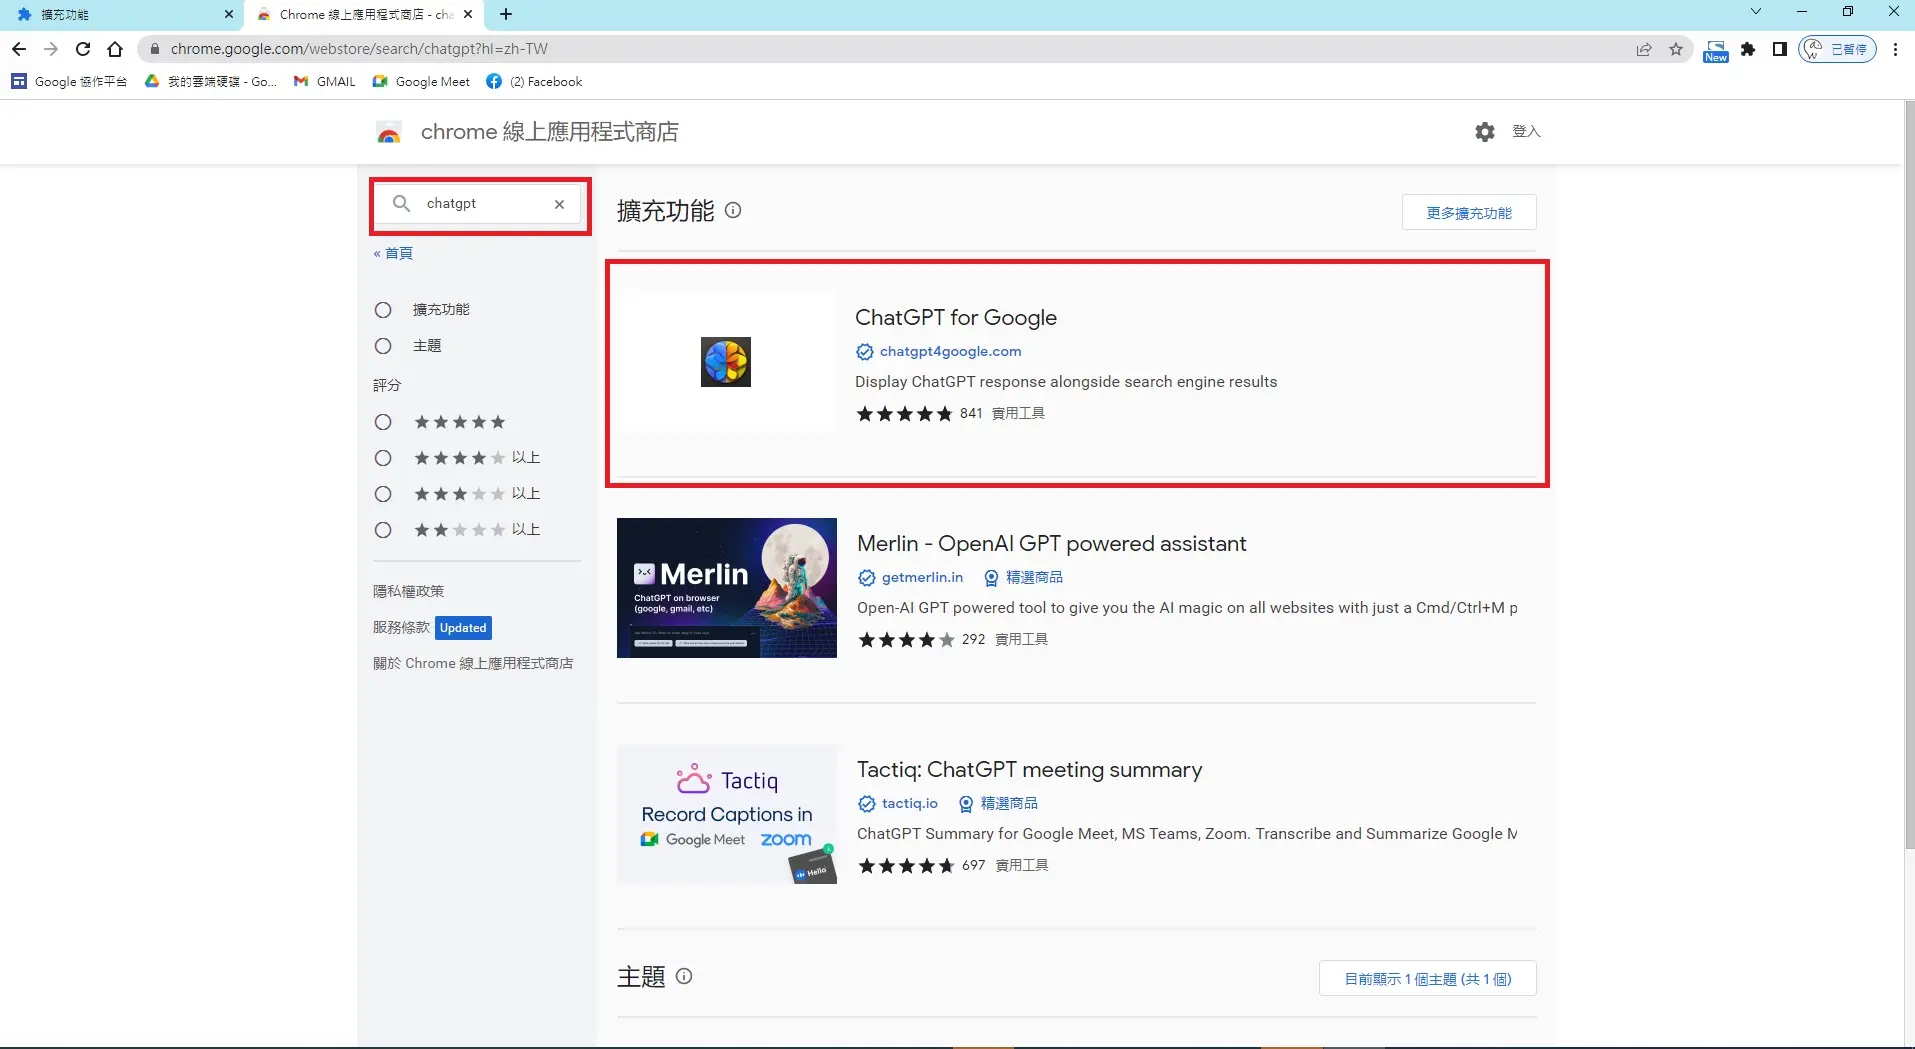The width and height of the screenshot is (1915, 1049).
Task: Open the browser home page
Action: (115, 49)
